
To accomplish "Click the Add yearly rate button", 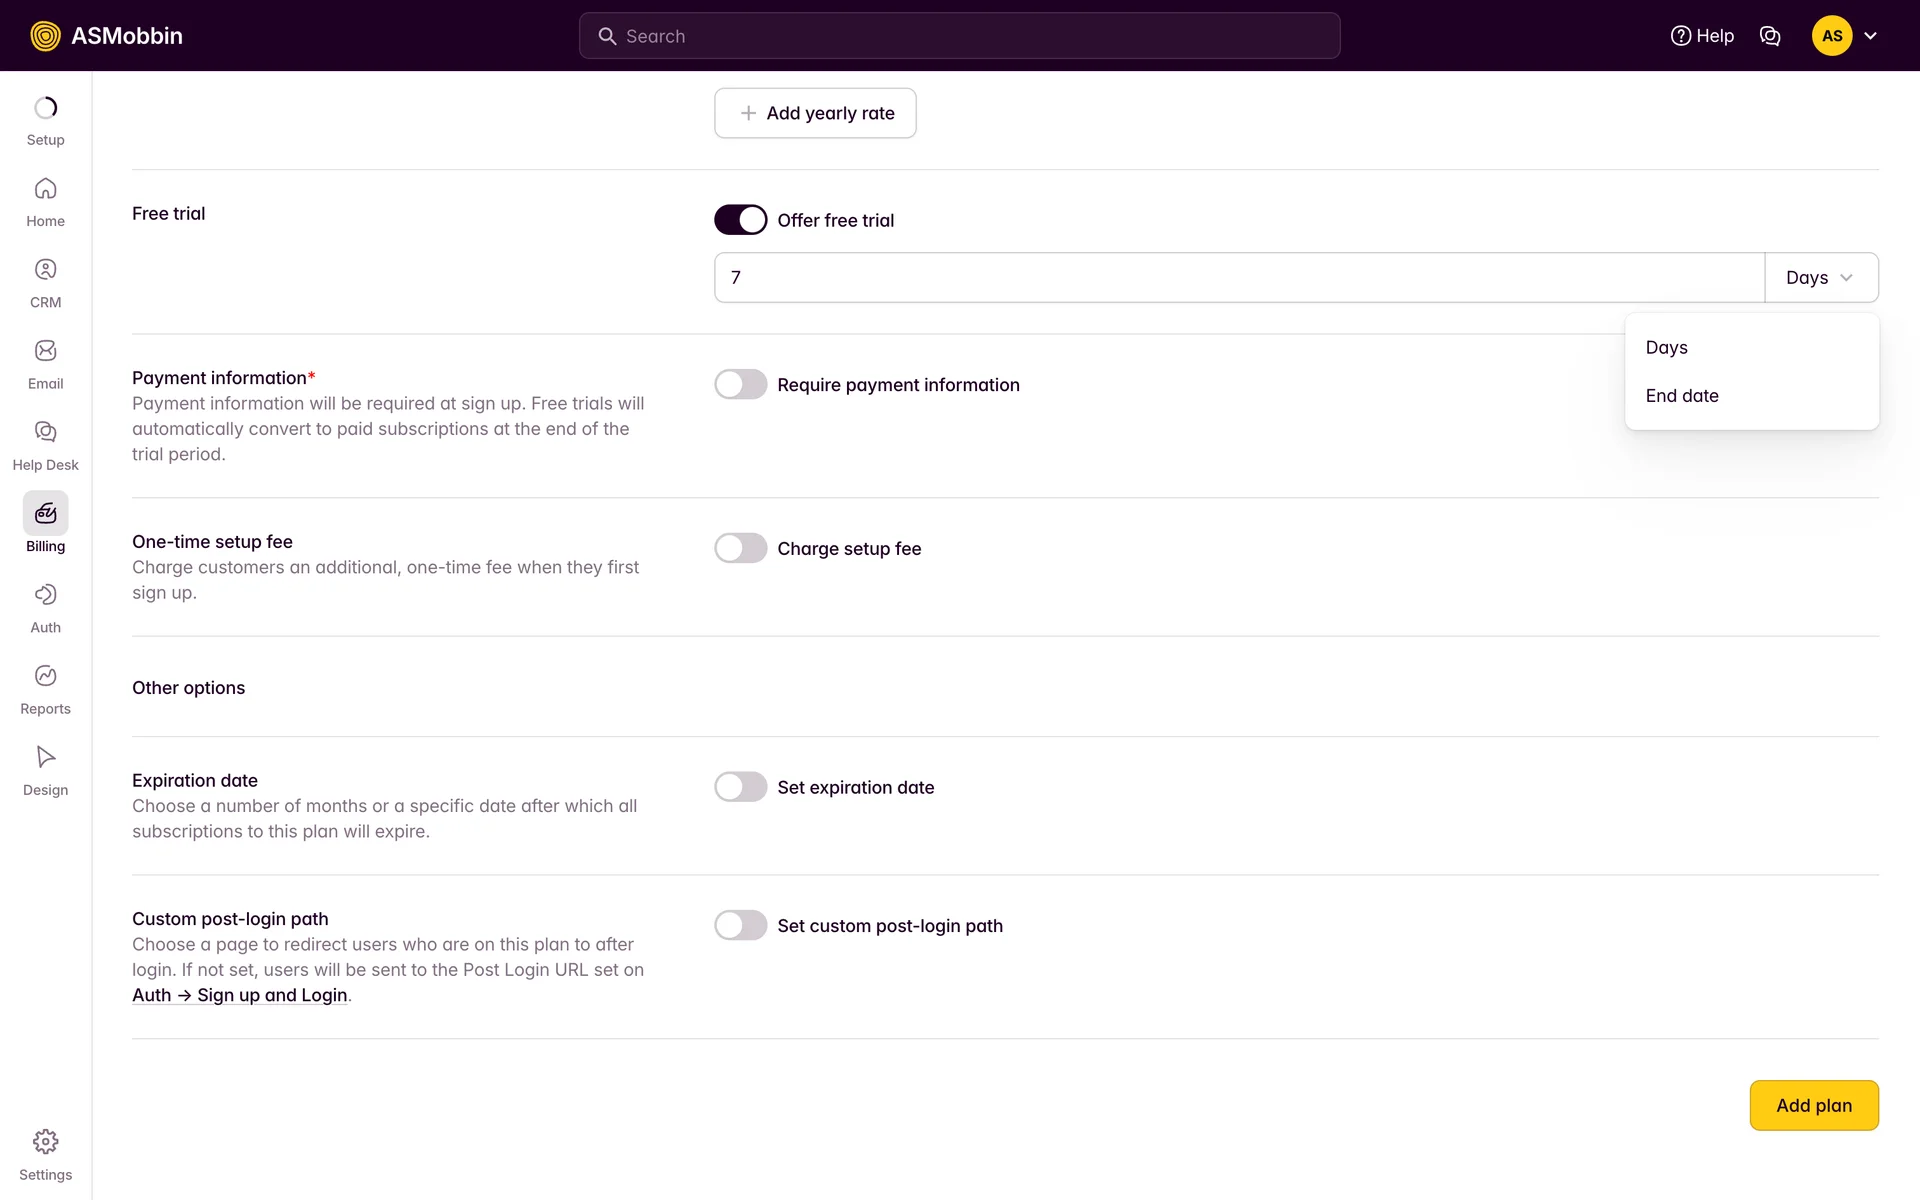I will click(815, 113).
